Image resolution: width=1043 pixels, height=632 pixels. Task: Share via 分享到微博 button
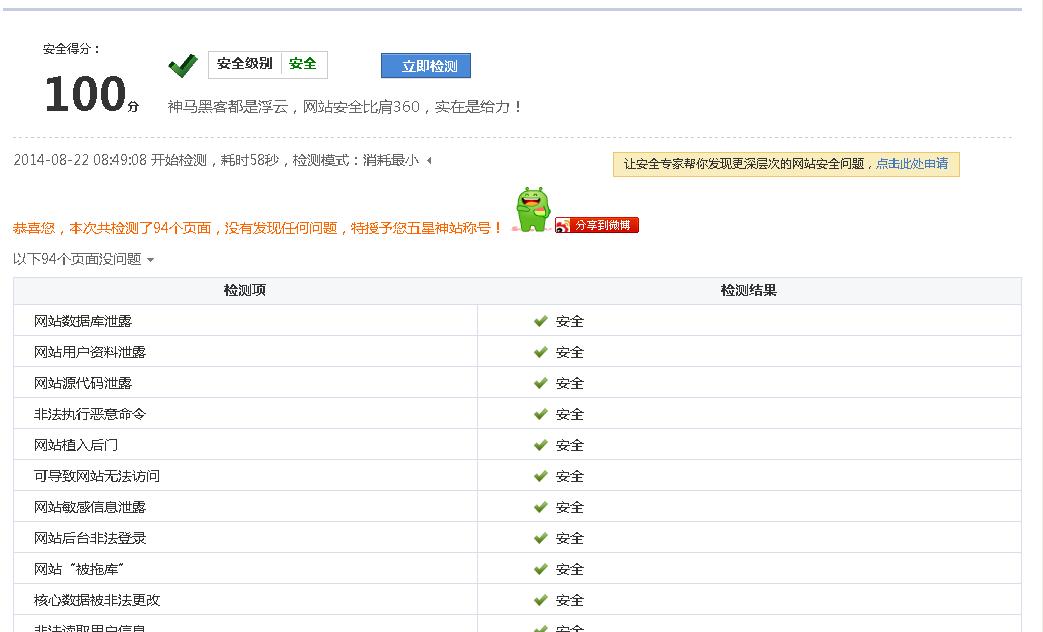point(597,226)
